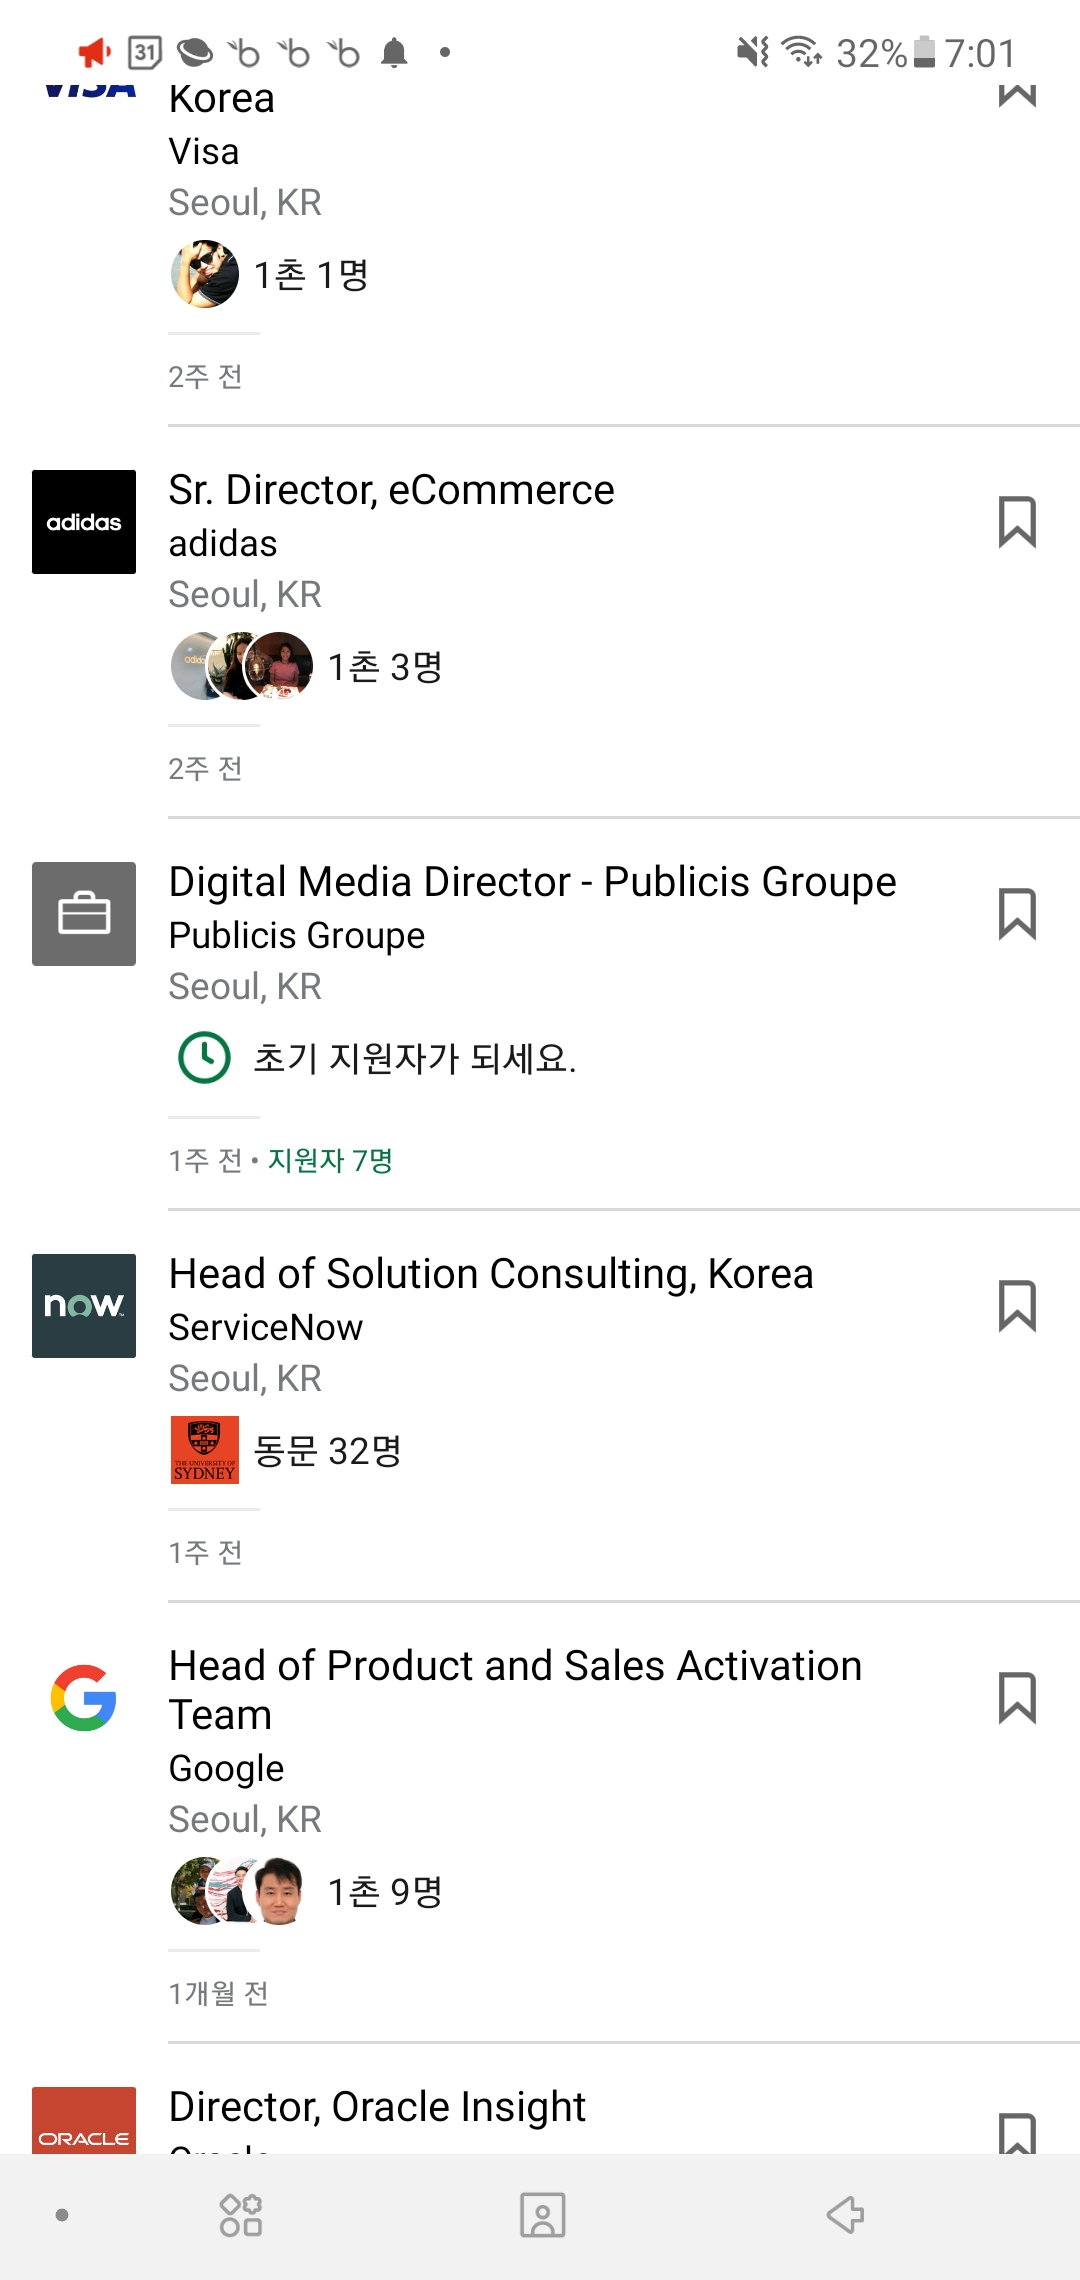Image resolution: width=1080 pixels, height=2280 pixels.
Task: Open Head of Solution Consulting, Korea listing
Action: pos(490,1275)
